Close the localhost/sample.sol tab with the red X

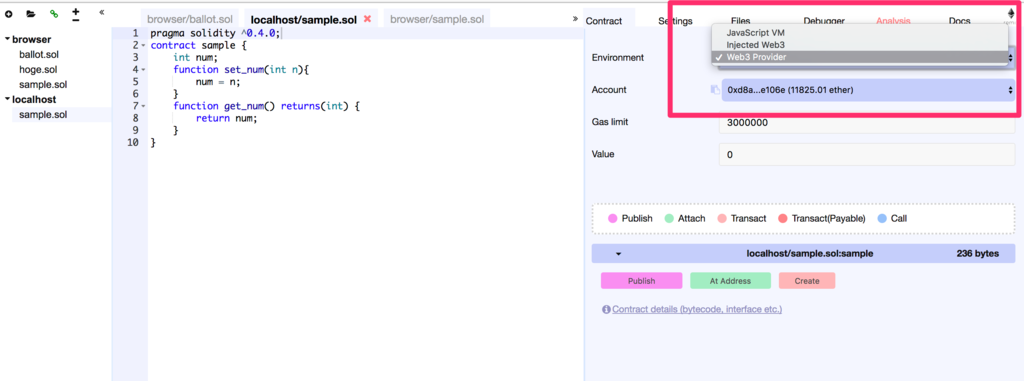[367, 19]
